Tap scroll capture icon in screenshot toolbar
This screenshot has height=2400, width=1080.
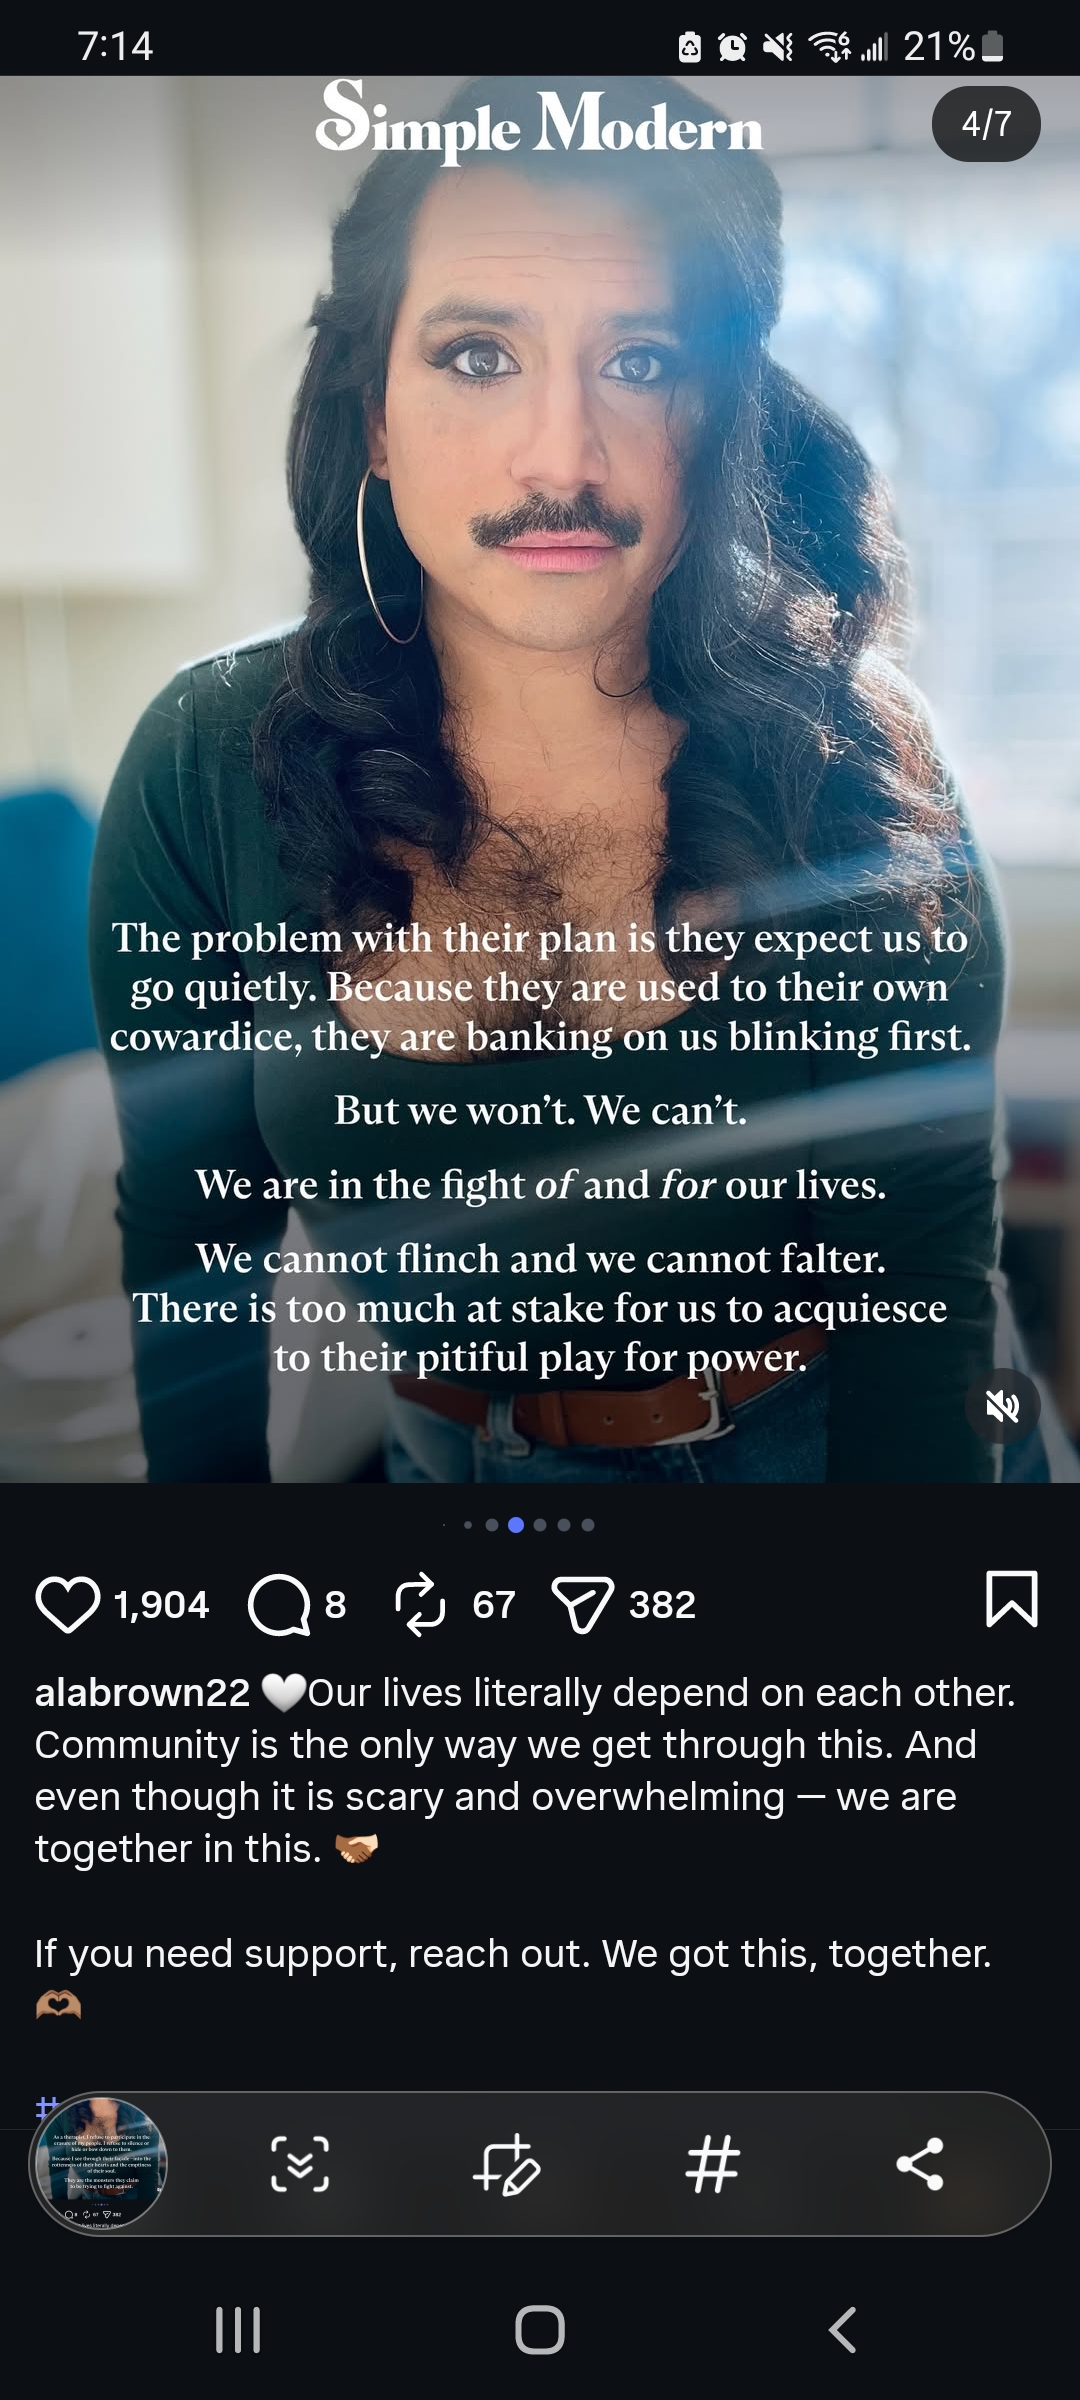300,2164
